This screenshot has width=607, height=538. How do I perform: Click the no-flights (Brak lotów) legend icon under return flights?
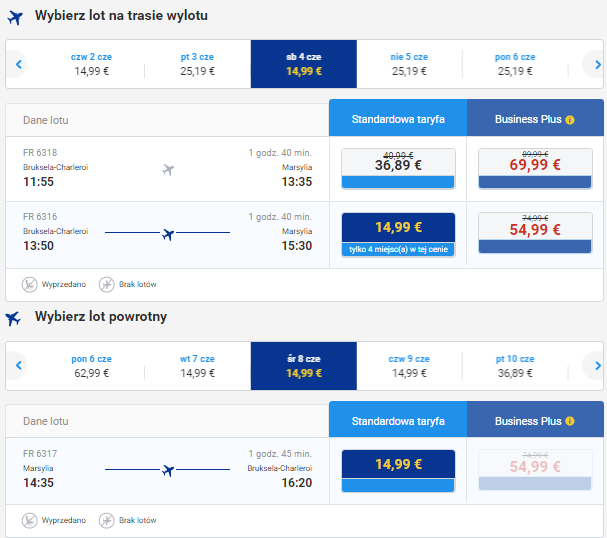tap(106, 520)
